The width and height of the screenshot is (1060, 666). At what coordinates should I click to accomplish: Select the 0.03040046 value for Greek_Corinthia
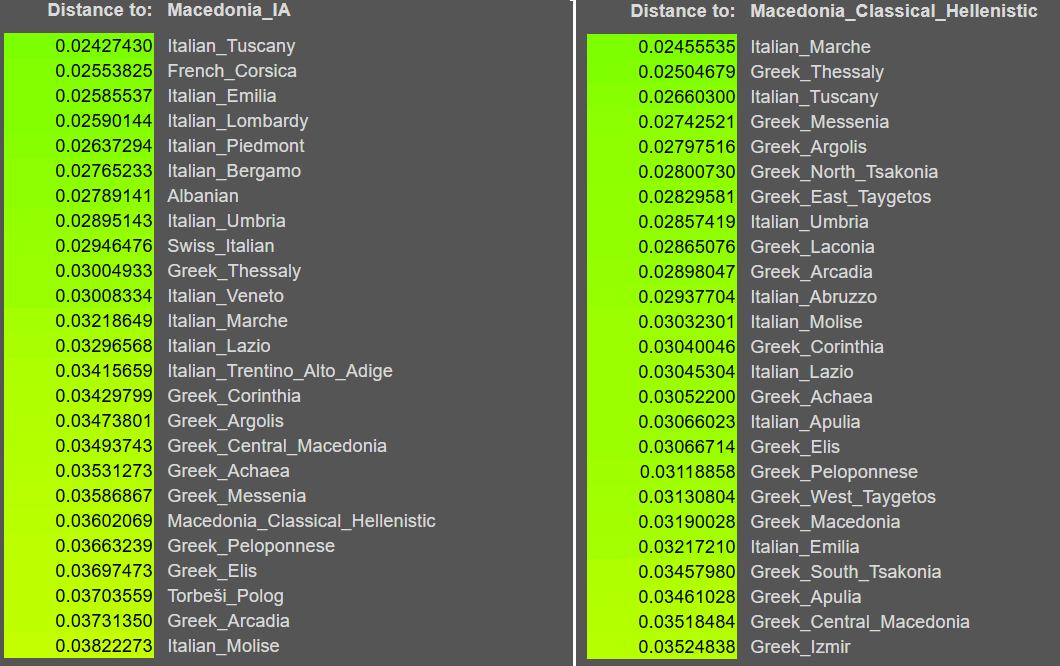687,348
